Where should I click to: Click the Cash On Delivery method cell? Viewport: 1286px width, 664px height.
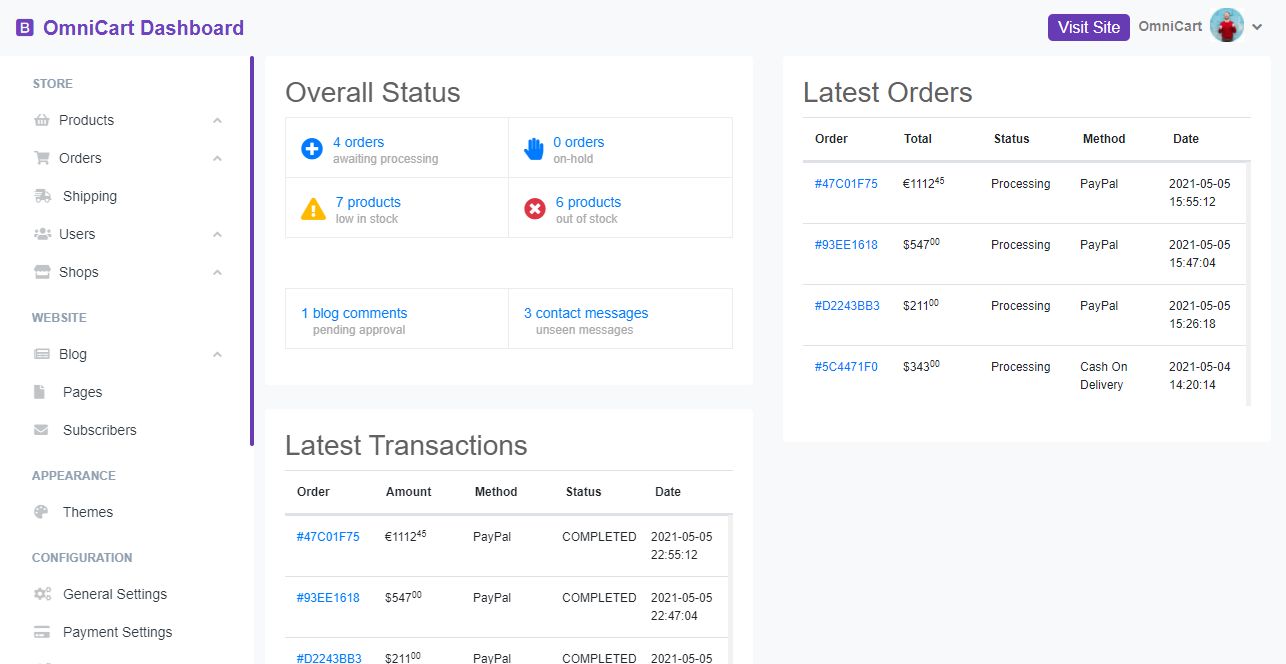1103,376
